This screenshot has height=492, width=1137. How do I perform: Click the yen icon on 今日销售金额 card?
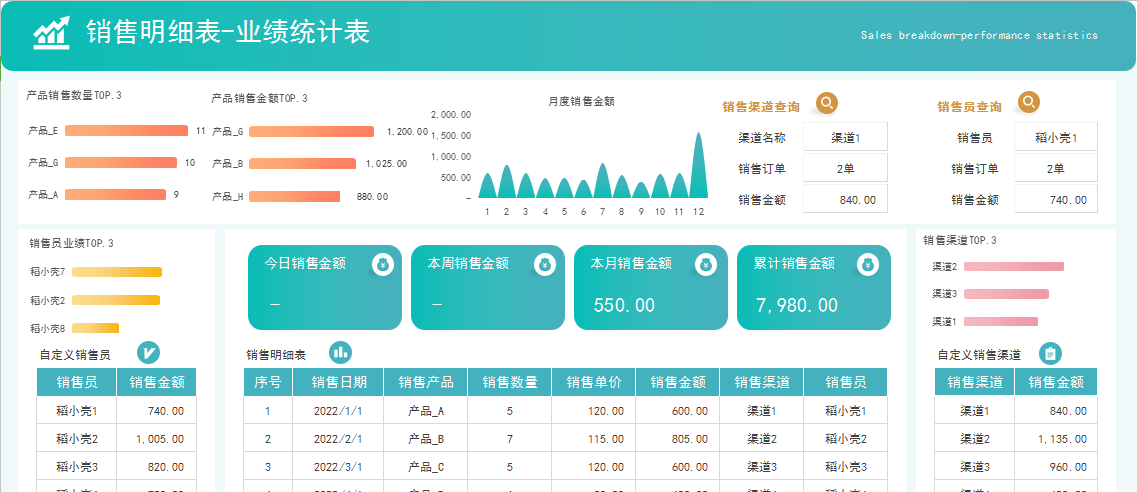pos(383,264)
